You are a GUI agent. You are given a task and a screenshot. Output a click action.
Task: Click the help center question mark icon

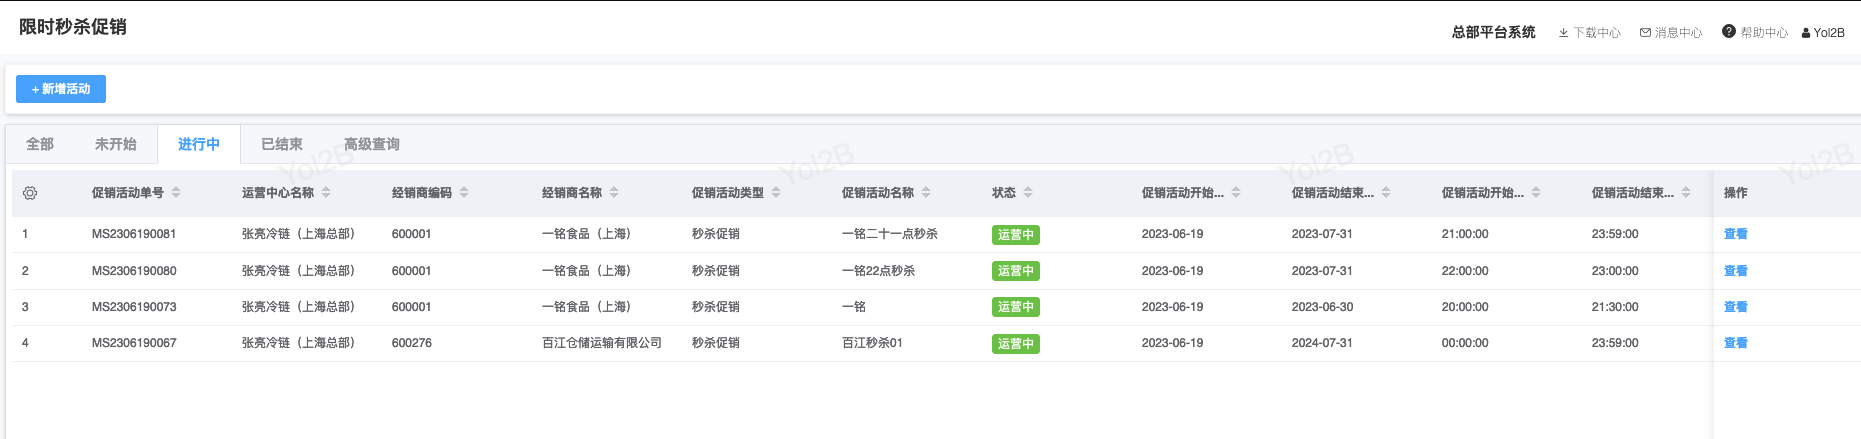tap(1728, 32)
